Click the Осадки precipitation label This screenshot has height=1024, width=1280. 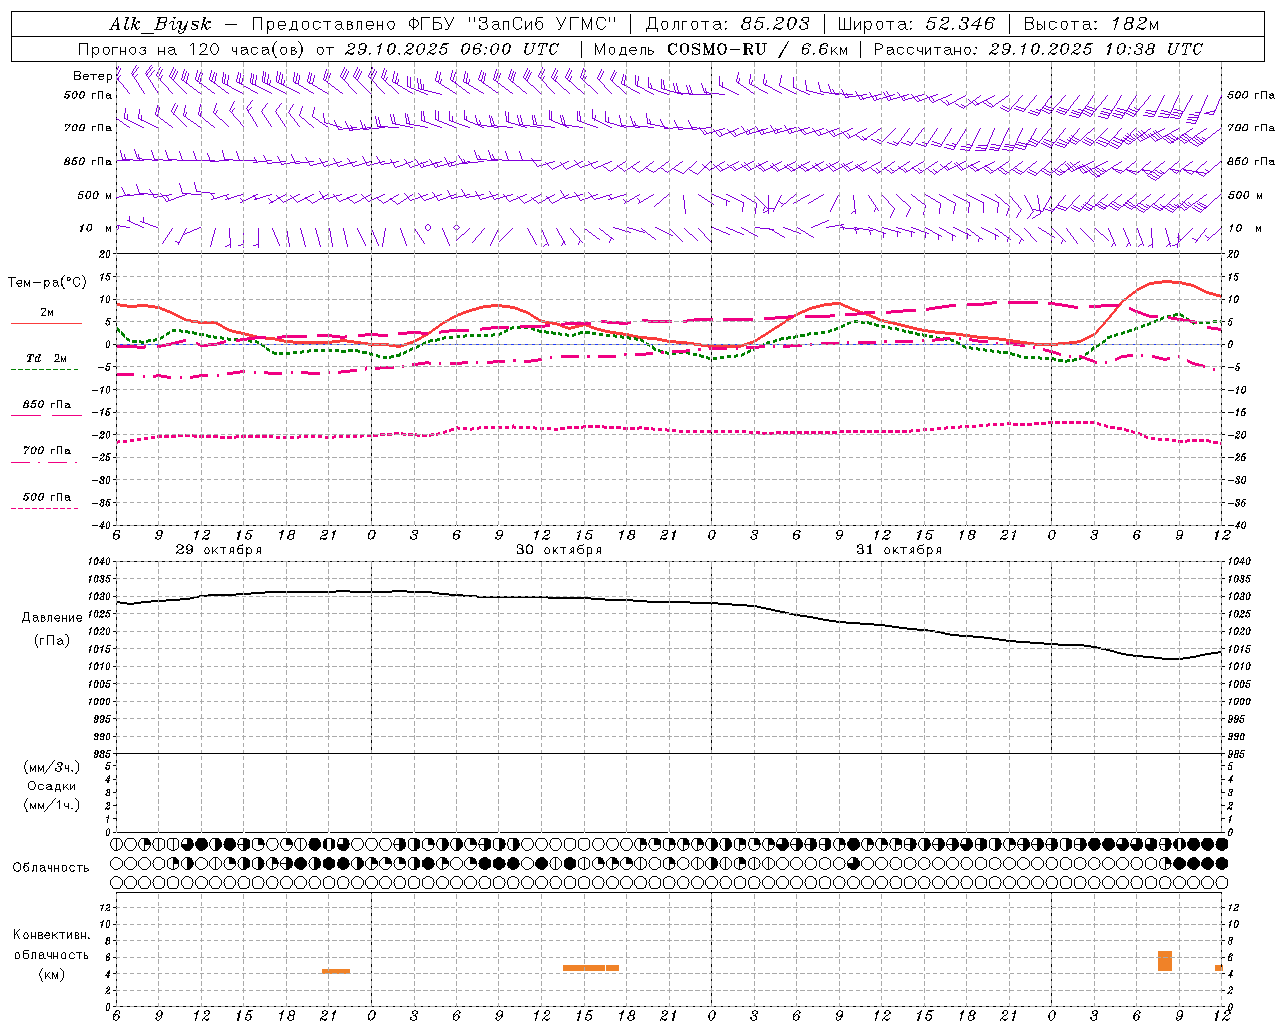[52, 786]
